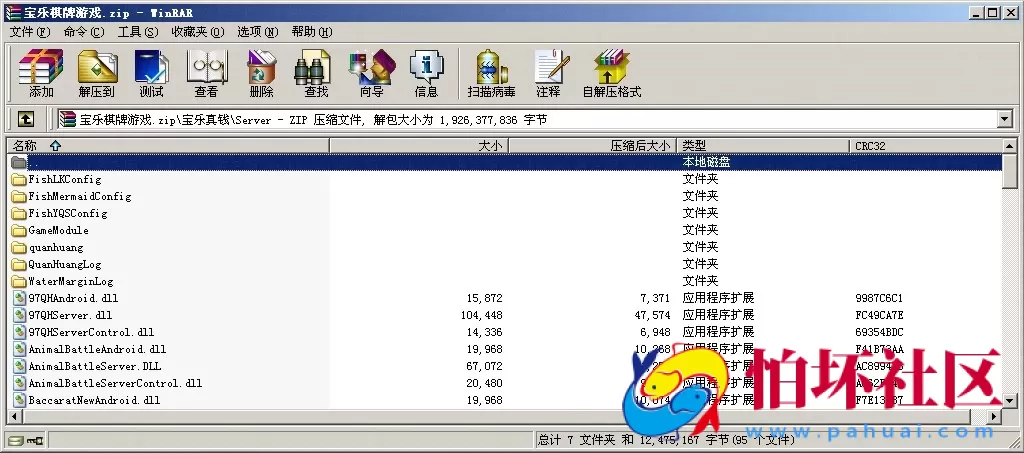The image size is (1024, 453).
Task: Open the 工具(S) menu
Action: [x=138, y=32]
